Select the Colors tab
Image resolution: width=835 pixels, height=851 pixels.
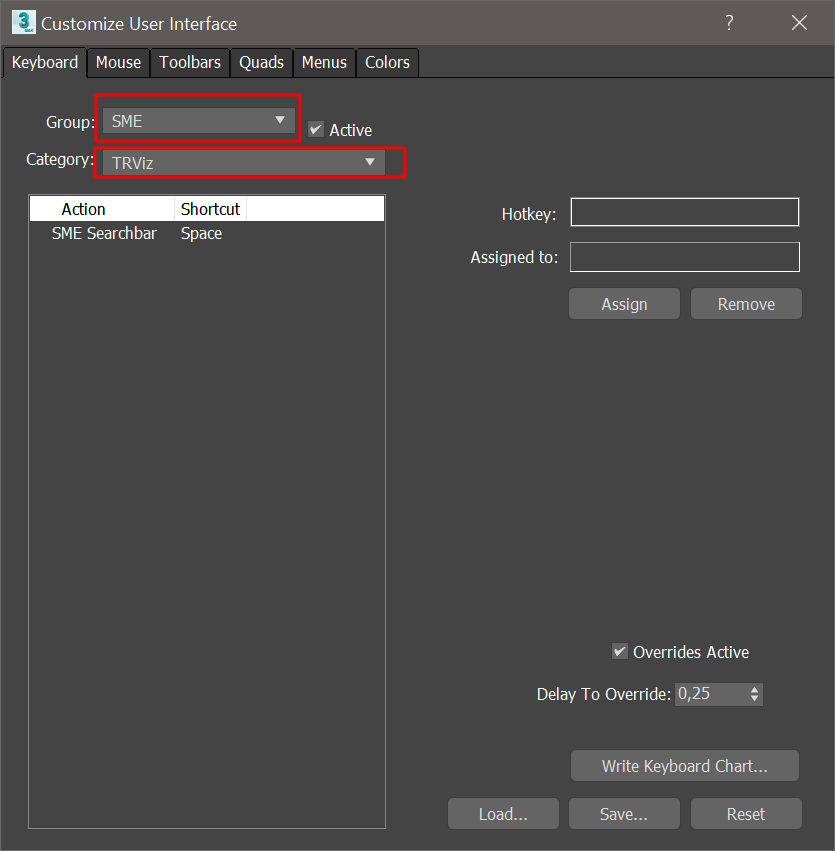coord(387,62)
